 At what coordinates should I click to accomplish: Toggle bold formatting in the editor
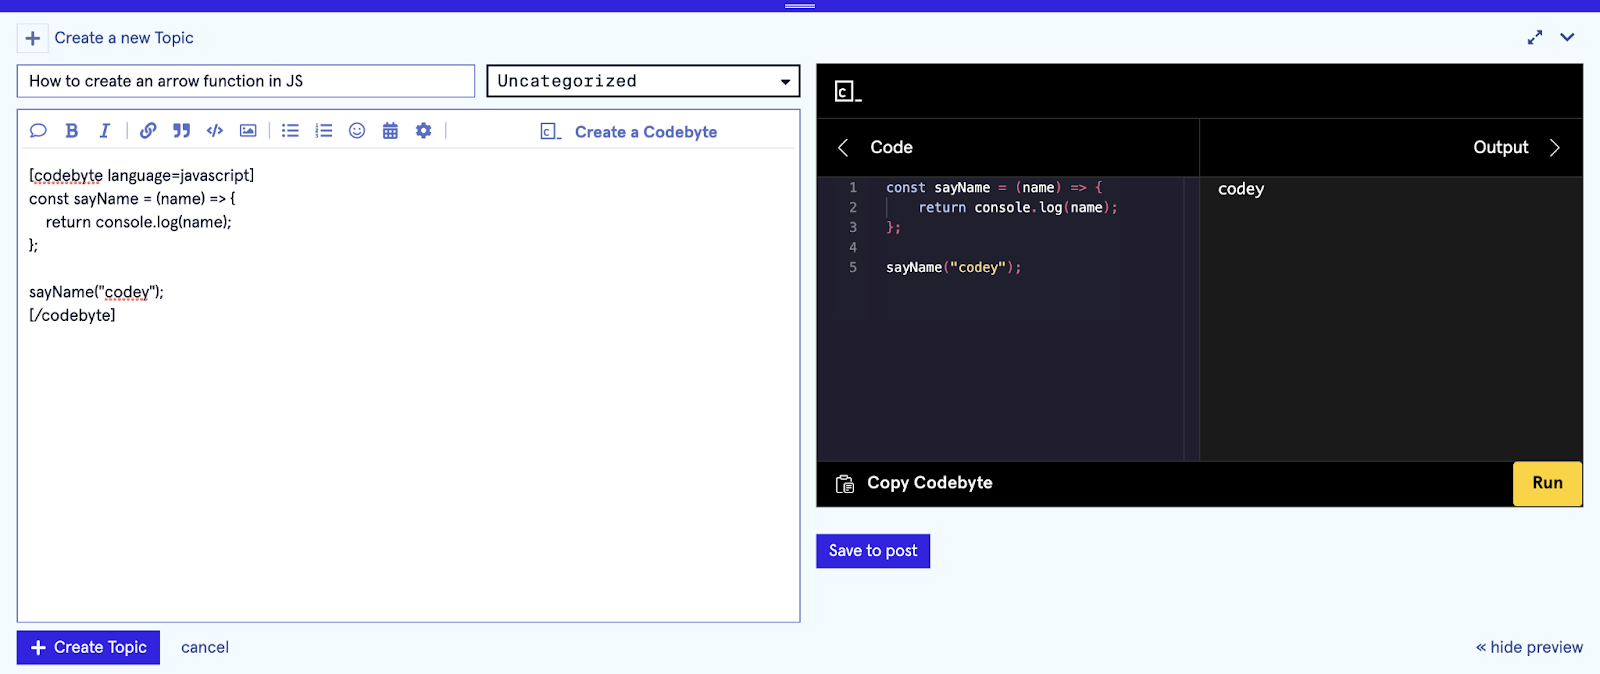71,131
